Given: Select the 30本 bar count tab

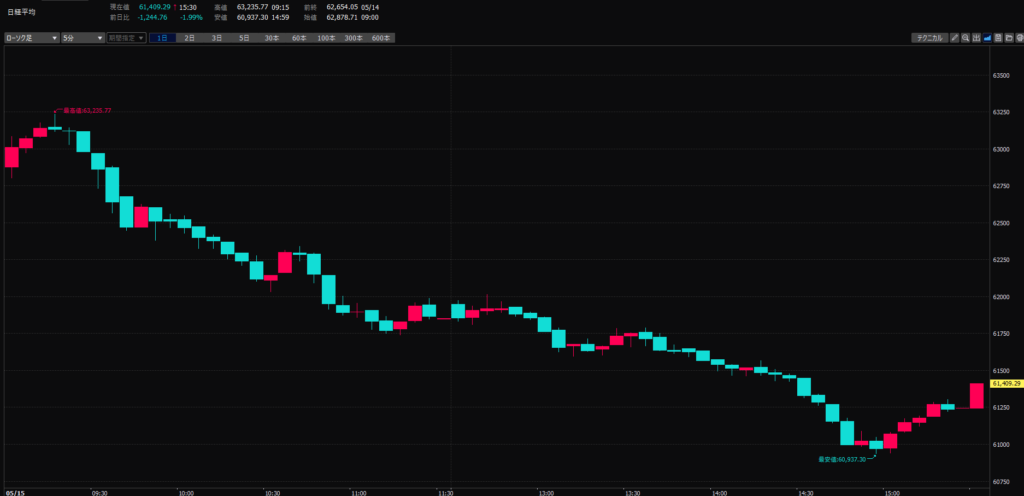Looking at the screenshot, I should pos(272,38).
